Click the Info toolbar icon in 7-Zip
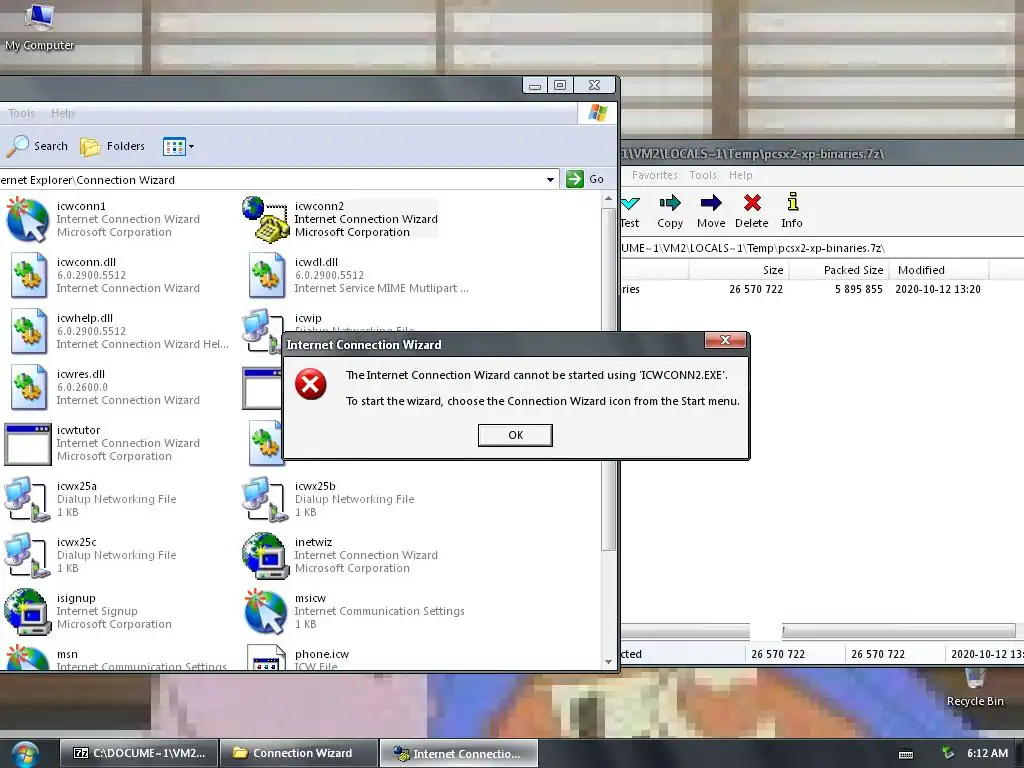Screen dimensions: 1024x768 point(792,211)
